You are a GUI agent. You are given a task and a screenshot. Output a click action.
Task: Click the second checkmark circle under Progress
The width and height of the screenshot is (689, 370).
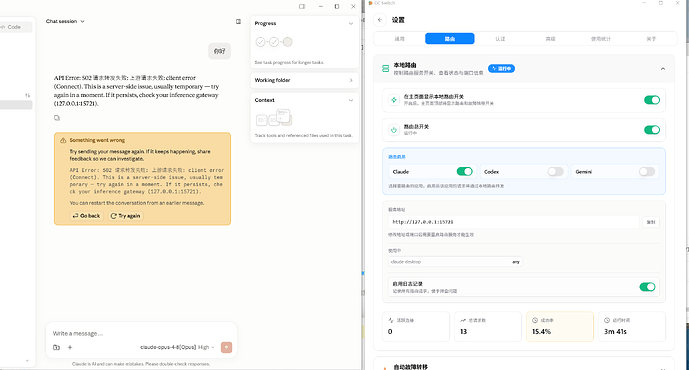point(274,42)
